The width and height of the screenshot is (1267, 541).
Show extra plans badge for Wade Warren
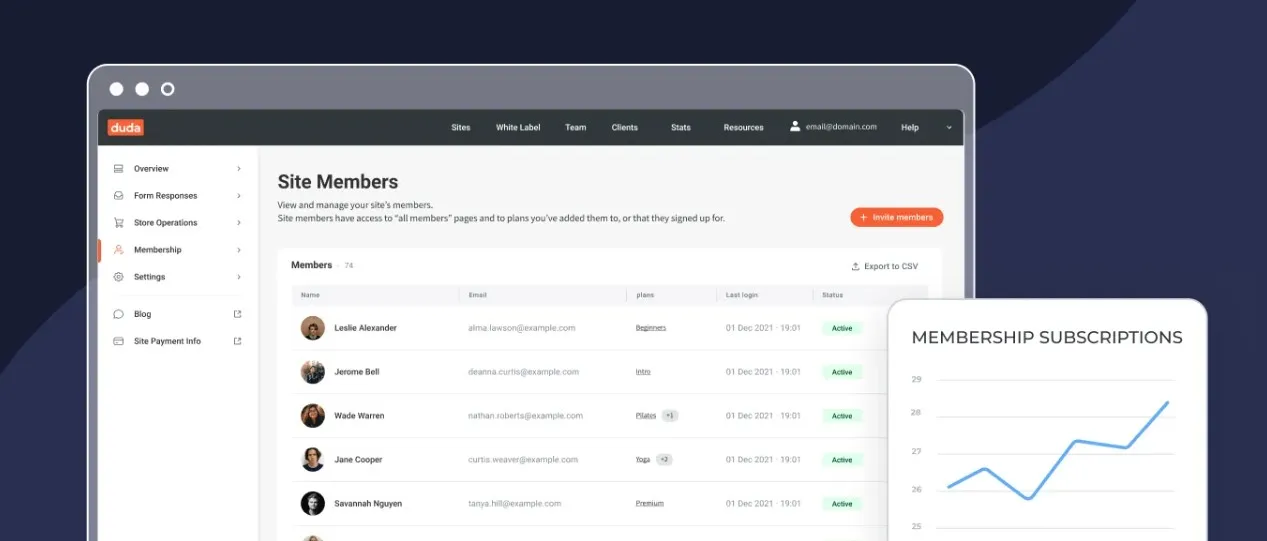tap(670, 416)
